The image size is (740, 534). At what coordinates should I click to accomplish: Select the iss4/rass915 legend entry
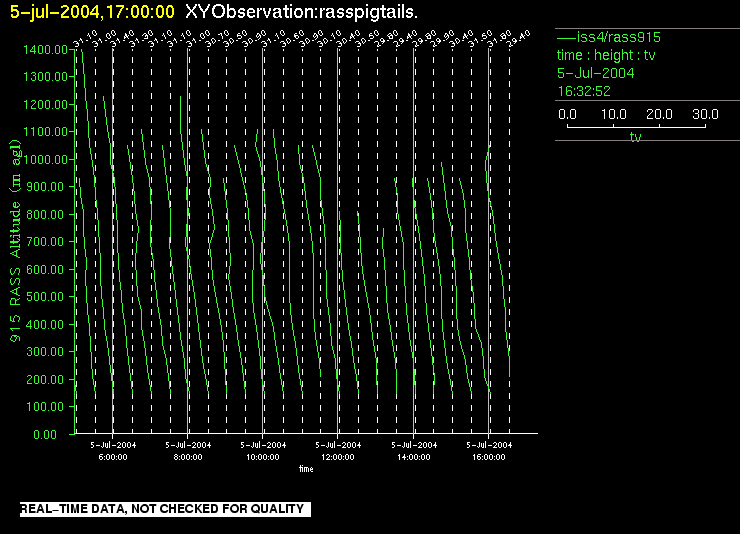click(x=617, y=37)
